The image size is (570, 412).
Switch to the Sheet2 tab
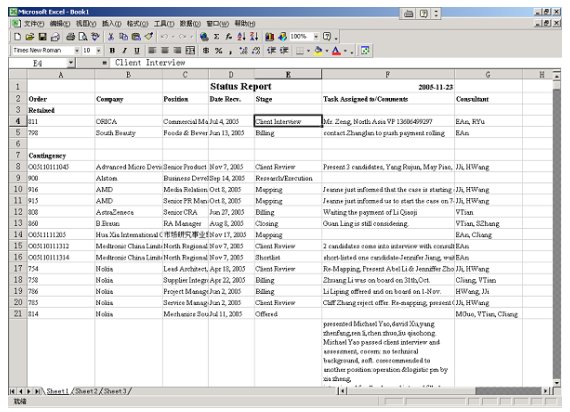(87, 392)
